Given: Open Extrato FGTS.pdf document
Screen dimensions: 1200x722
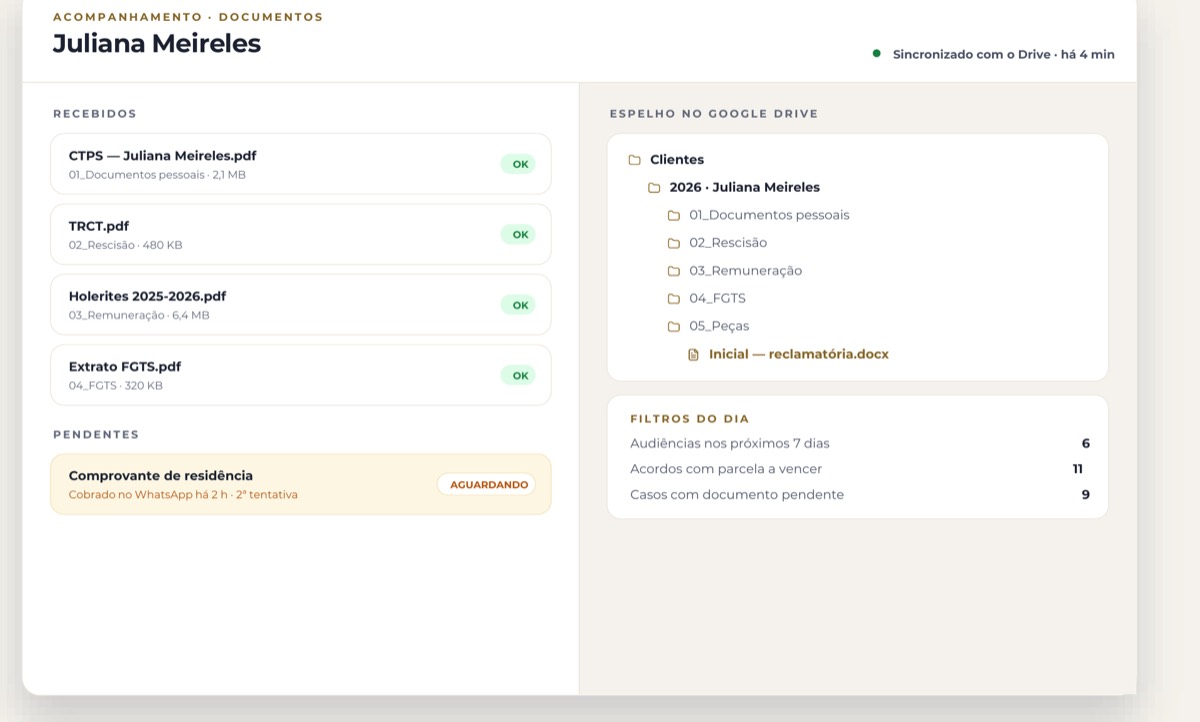Looking at the screenshot, I should (300, 375).
